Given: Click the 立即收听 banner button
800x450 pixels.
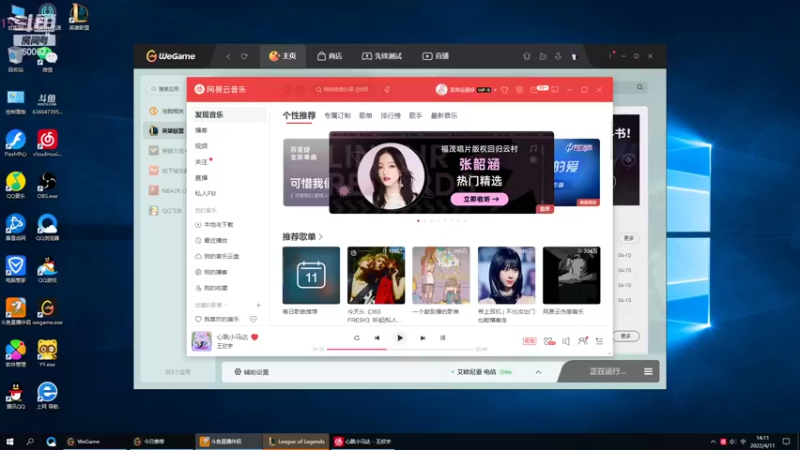Looking at the screenshot, I should (x=480, y=199).
